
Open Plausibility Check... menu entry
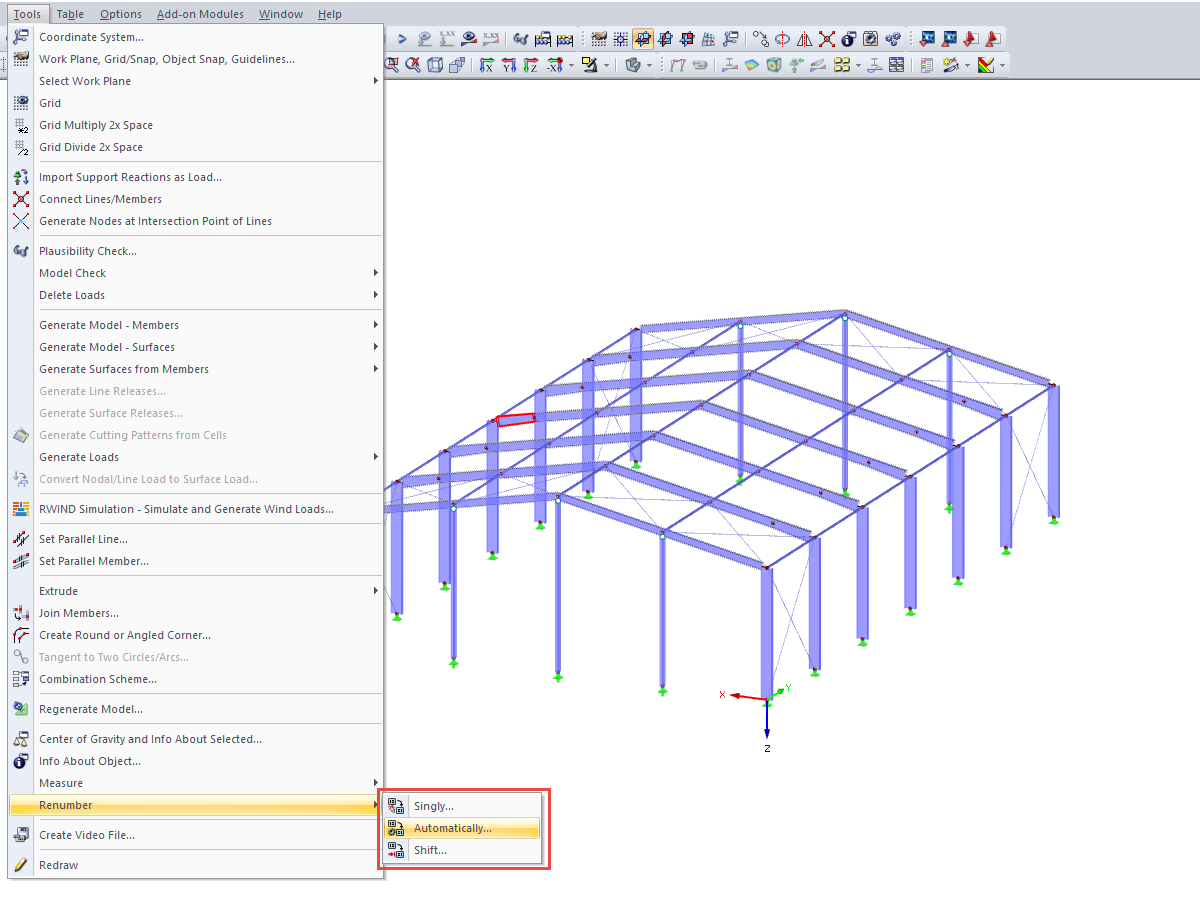[x=195, y=251]
